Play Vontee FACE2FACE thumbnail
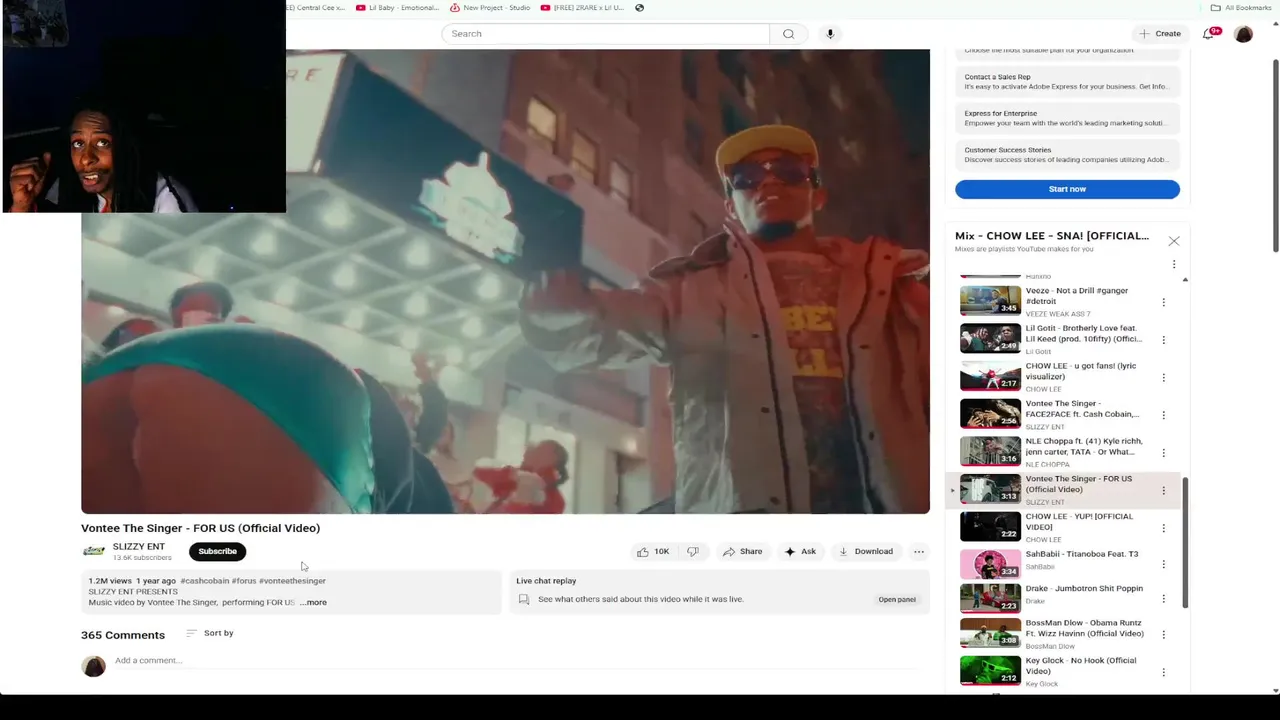Screen dimensions: 1280x720 (990, 413)
